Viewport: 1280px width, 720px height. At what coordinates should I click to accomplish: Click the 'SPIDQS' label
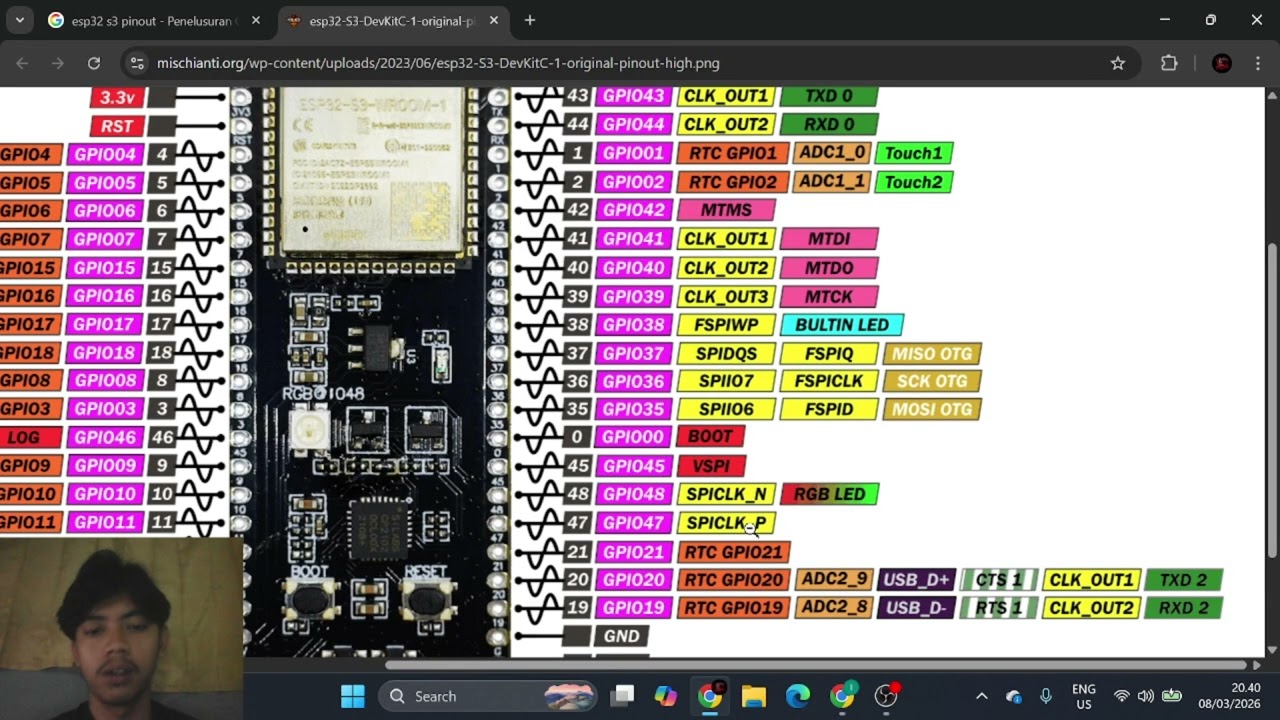(x=727, y=353)
